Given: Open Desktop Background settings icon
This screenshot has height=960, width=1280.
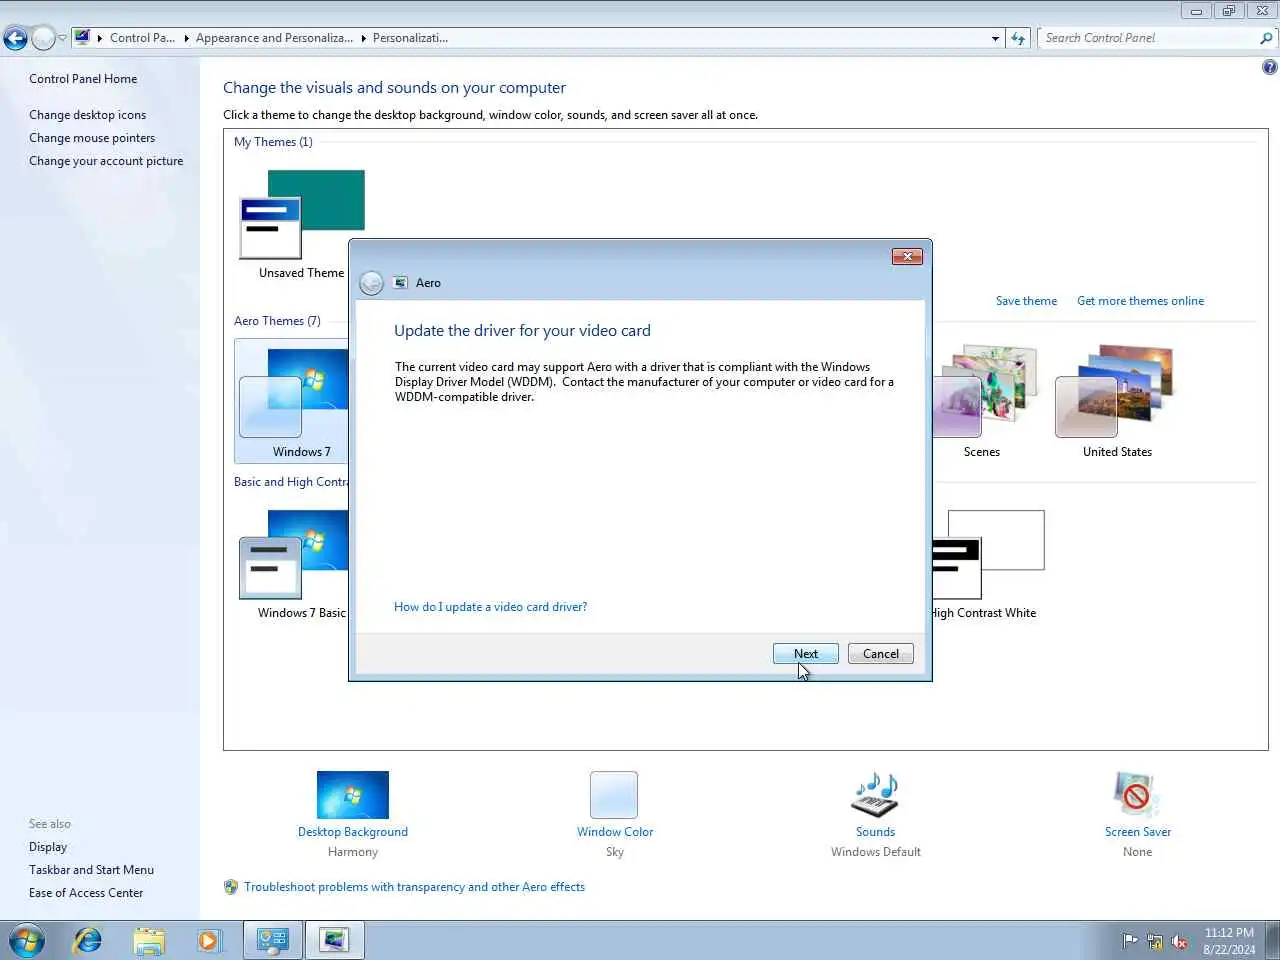Looking at the screenshot, I should click(x=352, y=795).
